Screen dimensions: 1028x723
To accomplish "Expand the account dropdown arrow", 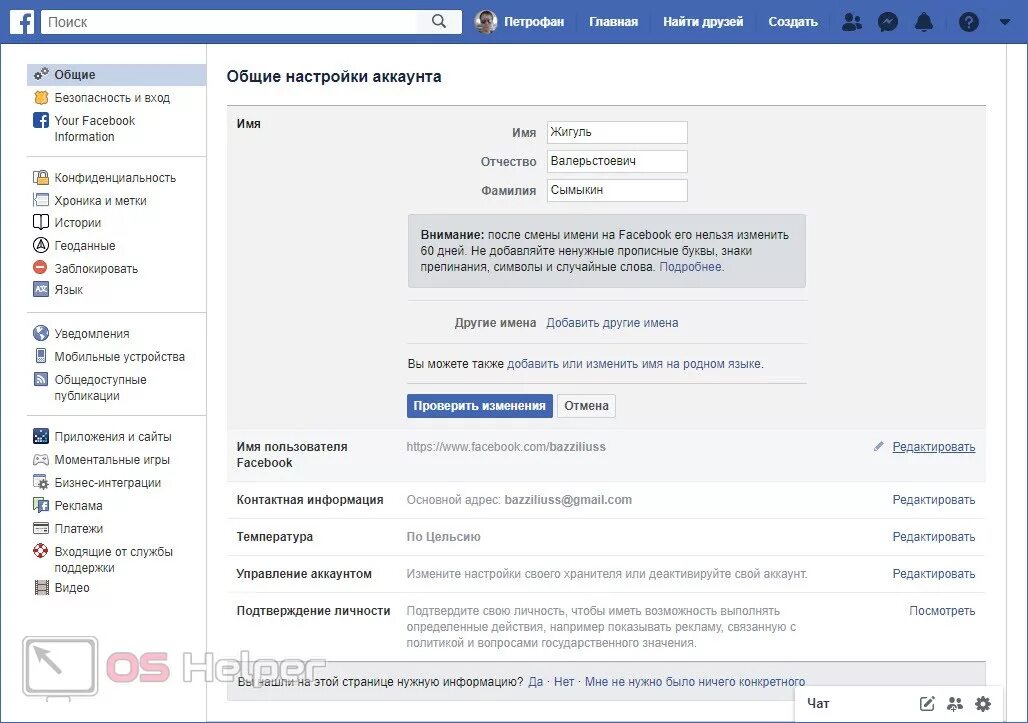I will [1004, 22].
